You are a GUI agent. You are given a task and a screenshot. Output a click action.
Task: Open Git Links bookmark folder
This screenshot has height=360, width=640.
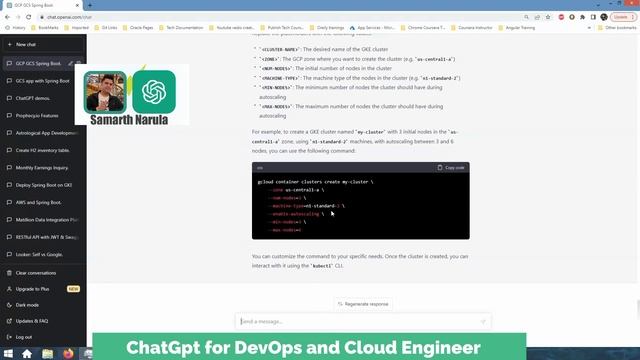(x=106, y=28)
